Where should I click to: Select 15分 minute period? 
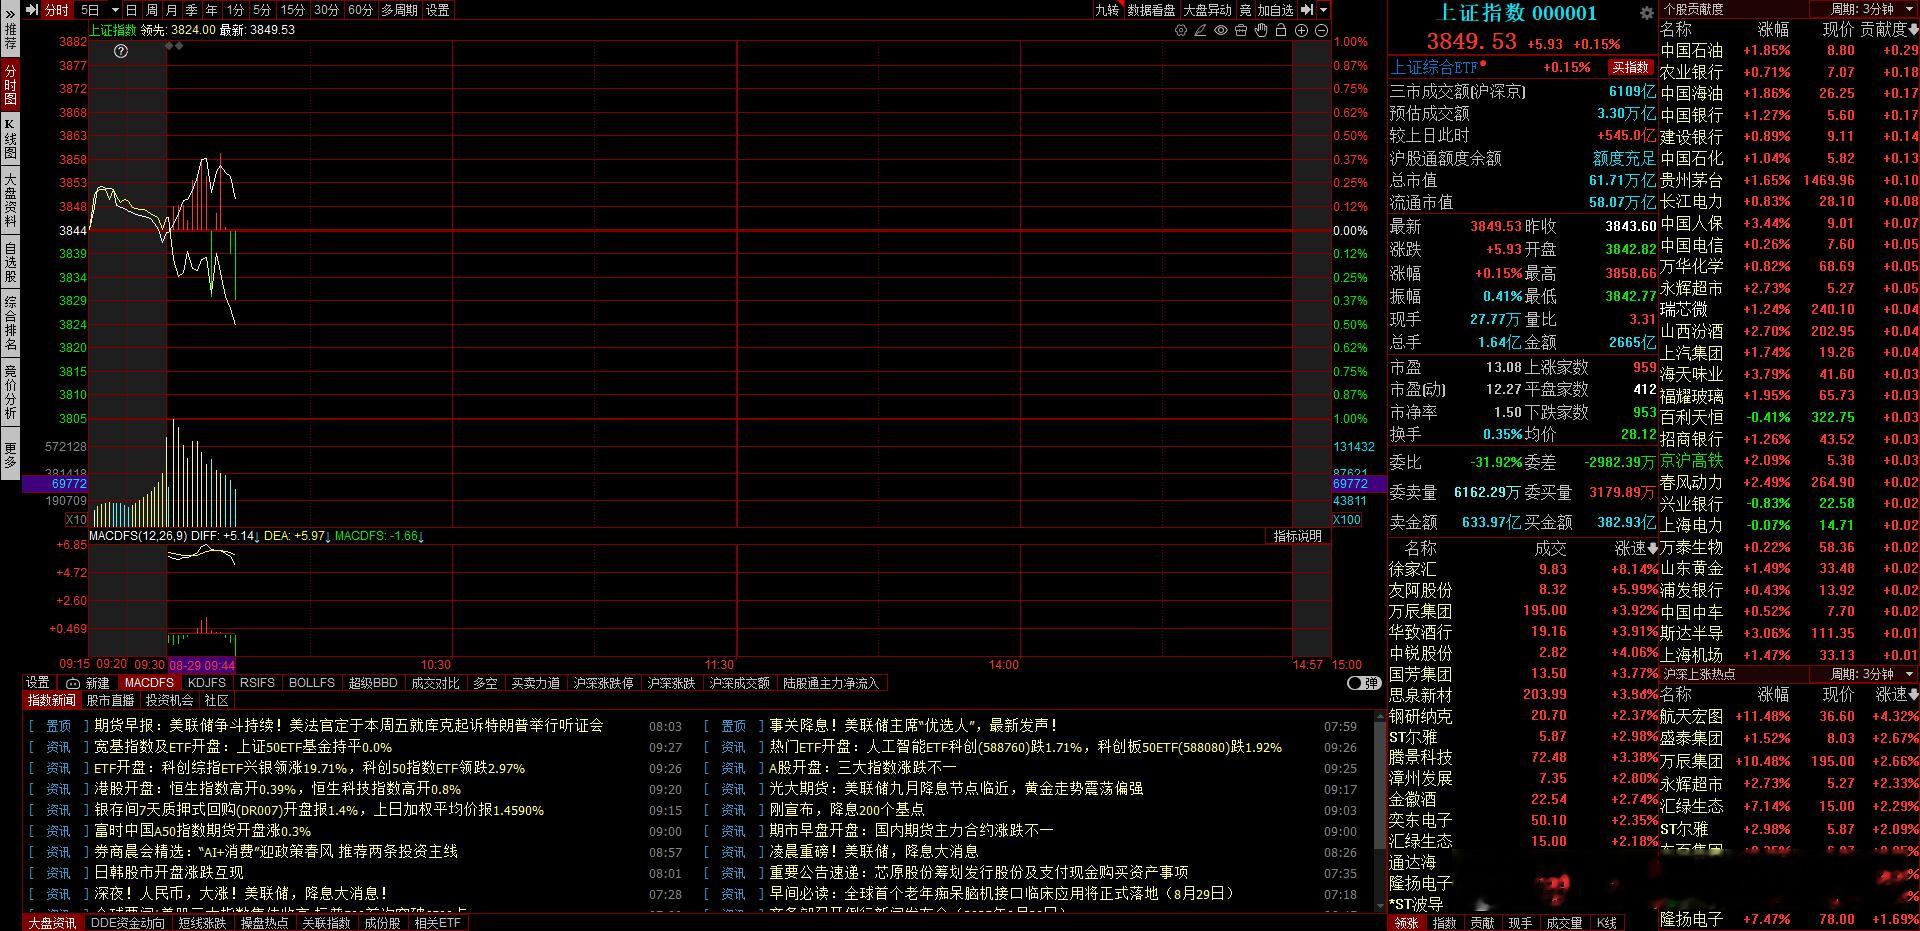[x=293, y=10]
